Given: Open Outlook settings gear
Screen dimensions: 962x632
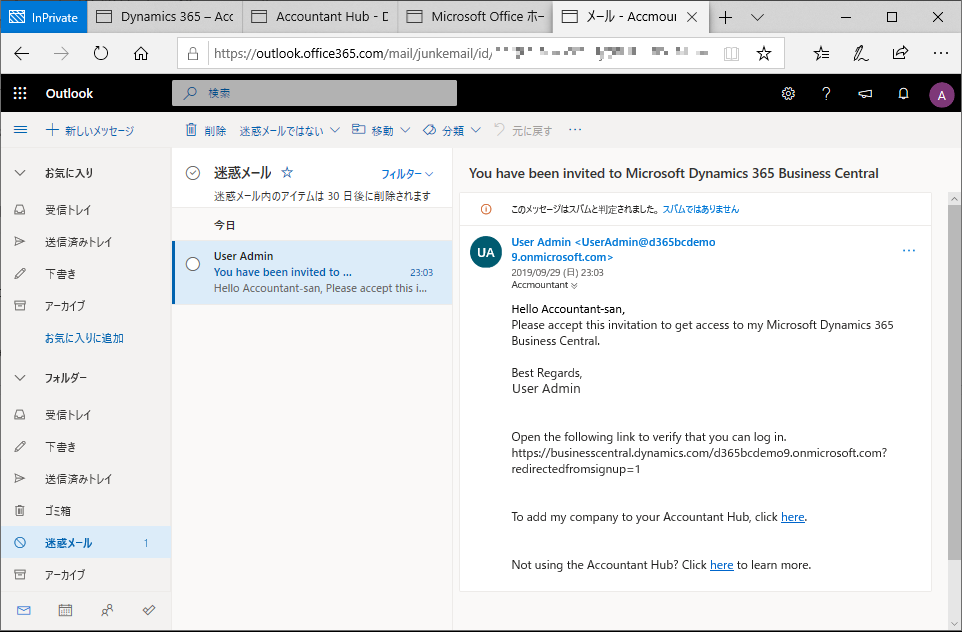Looking at the screenshot, I should (x=788, y=93).
